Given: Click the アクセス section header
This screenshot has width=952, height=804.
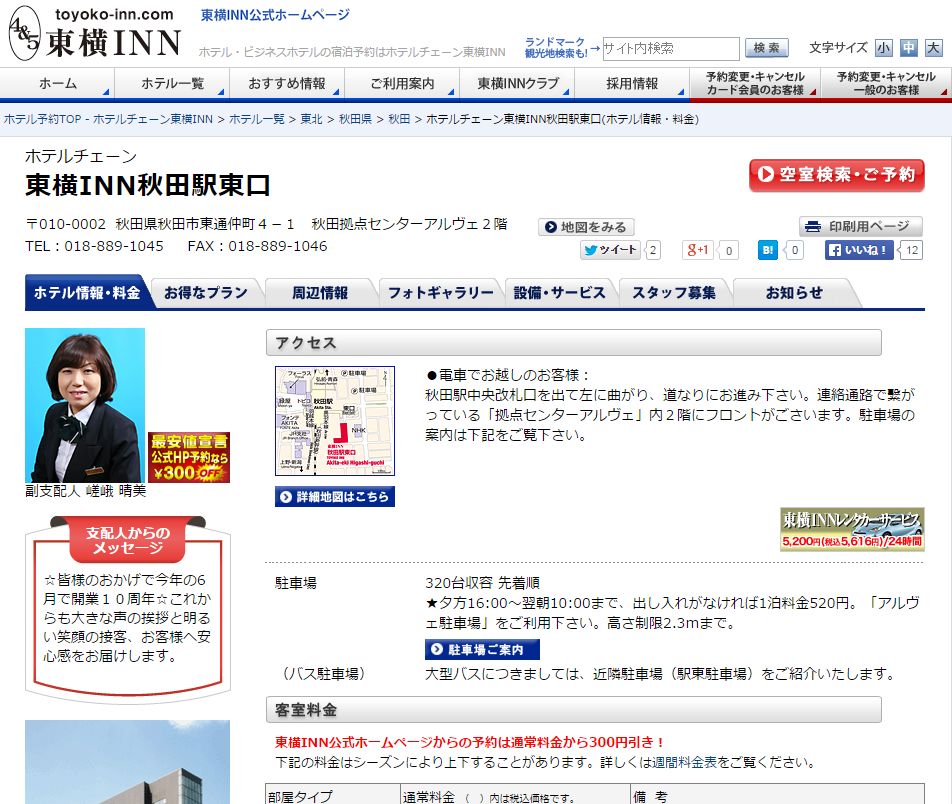Looking at the screenshot, I should 574,343.
